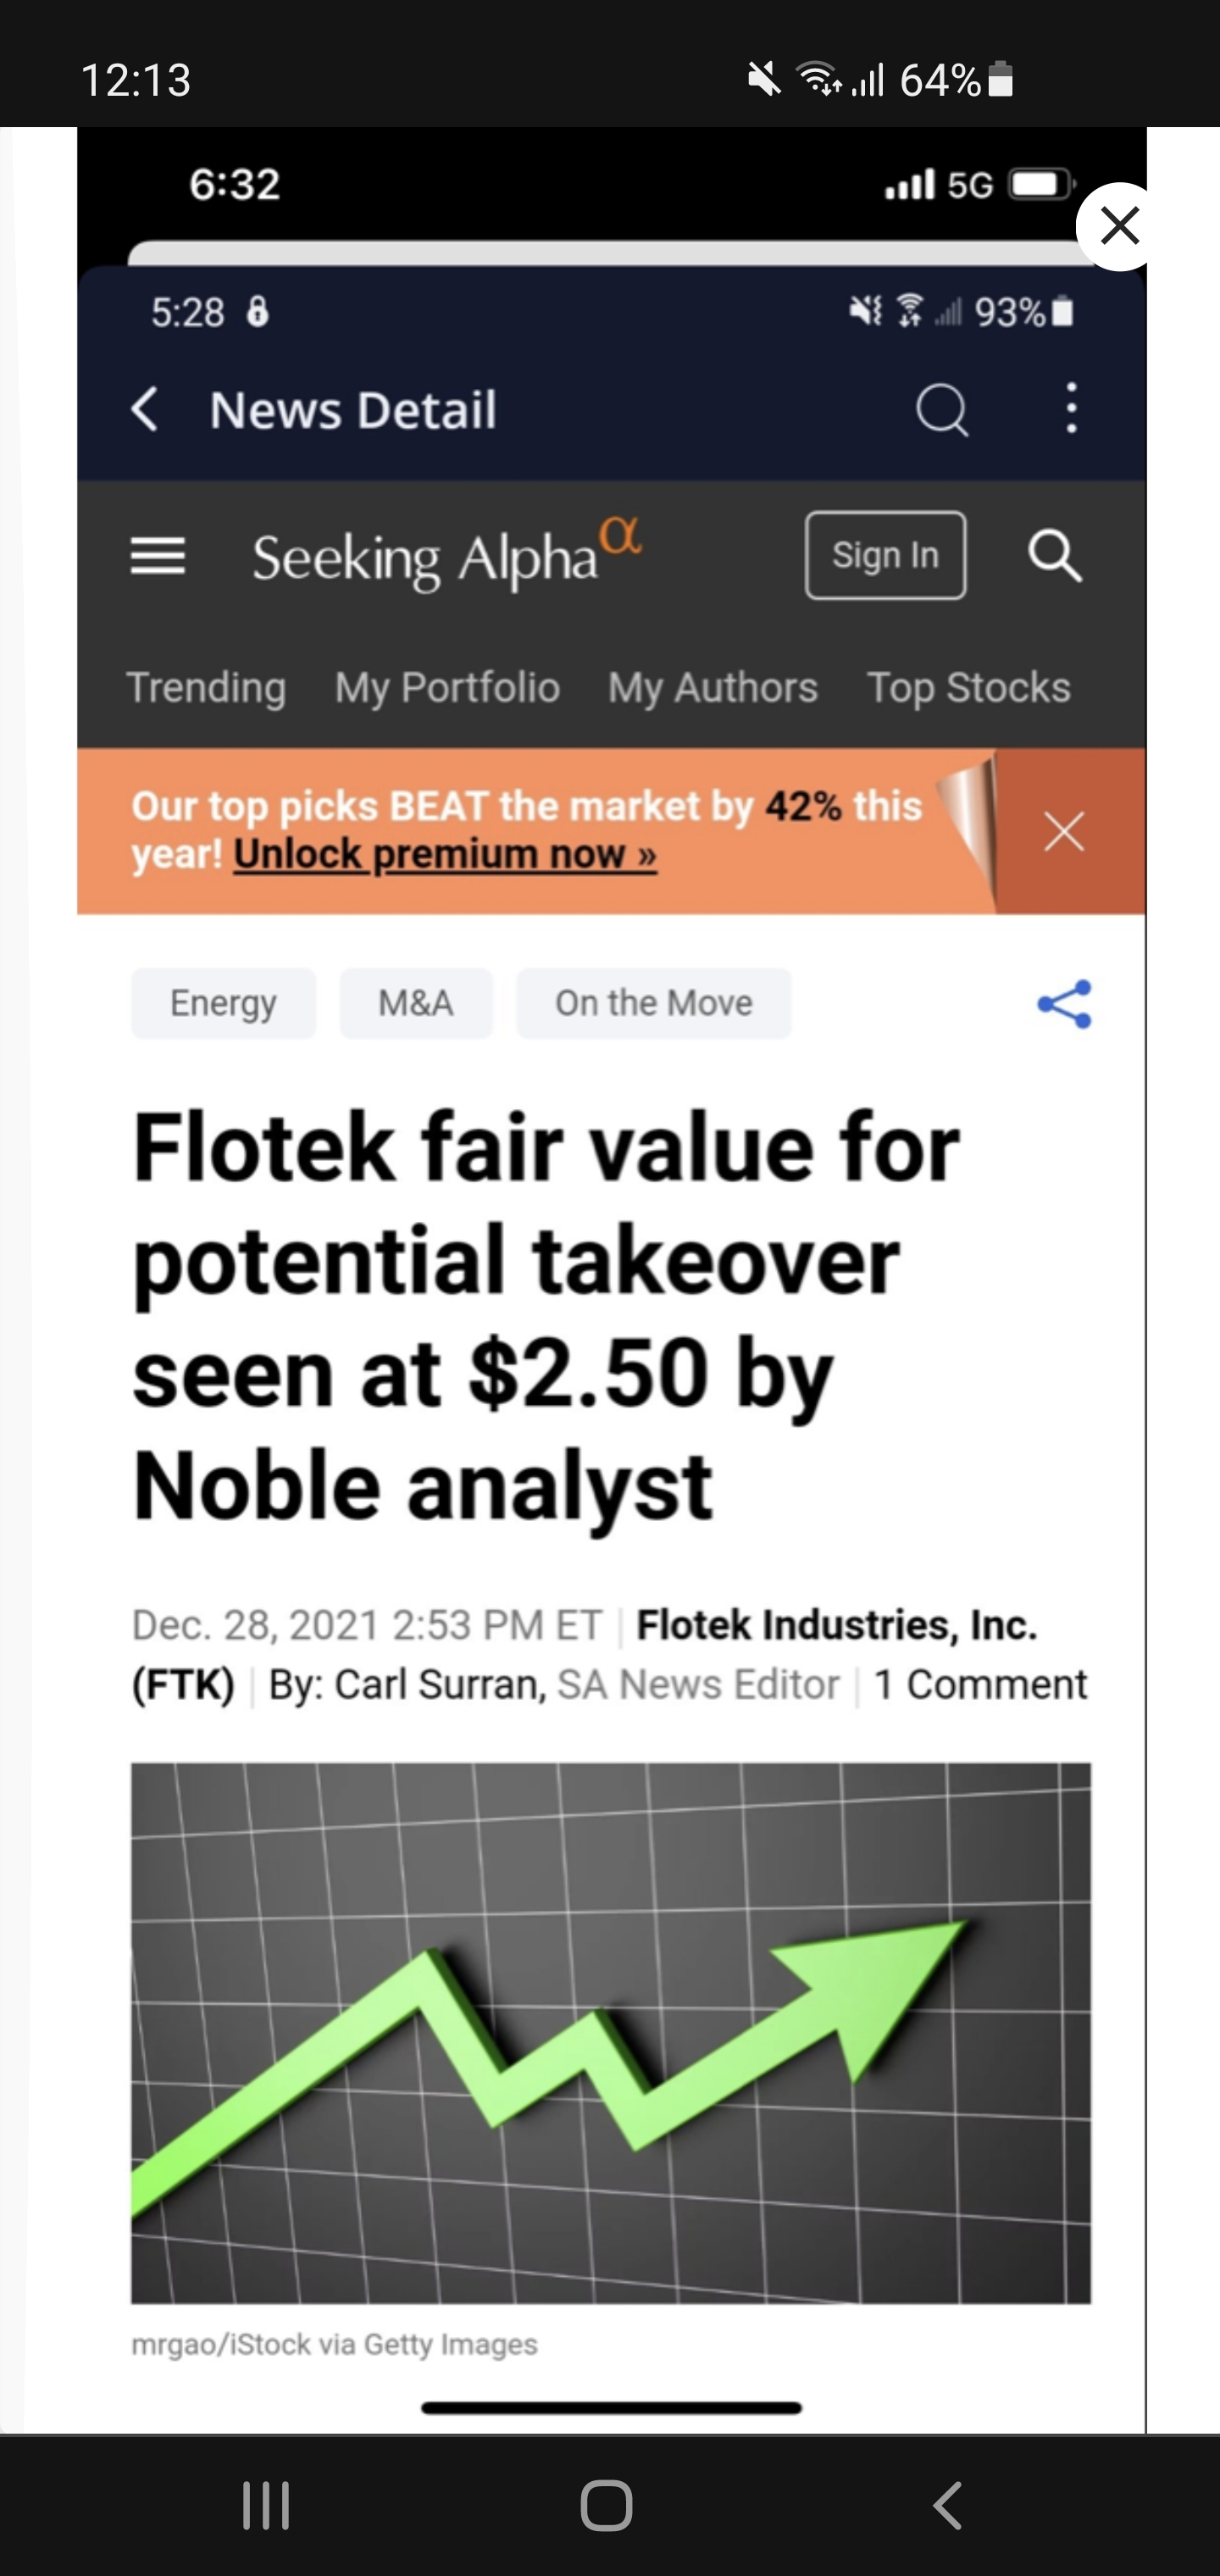Image resolution: width=1220 pixels, height=2576 pixels.
Task: Dismiss the orange premium banner
Action: 1064,832
